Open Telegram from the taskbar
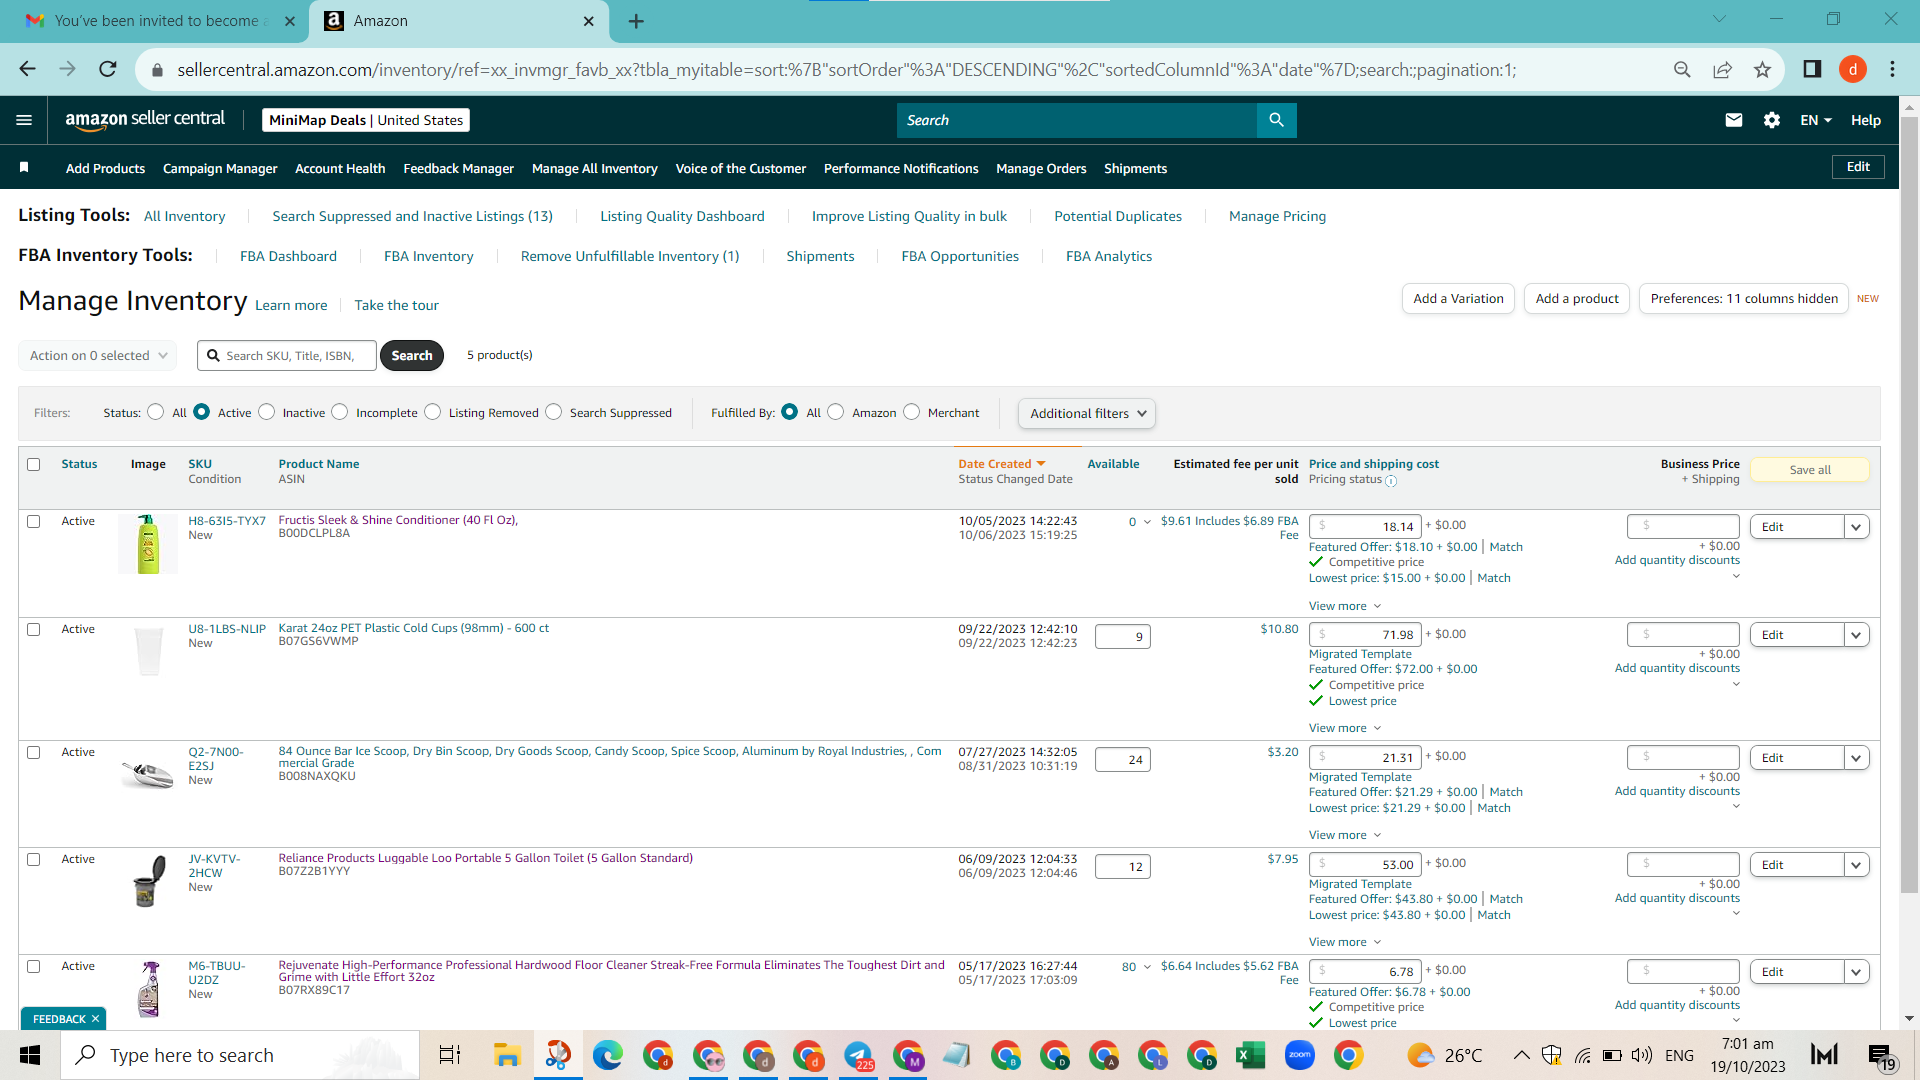Viewport: 1920px width, 1080px height. pyautogui.click(x=858, y=1055)
